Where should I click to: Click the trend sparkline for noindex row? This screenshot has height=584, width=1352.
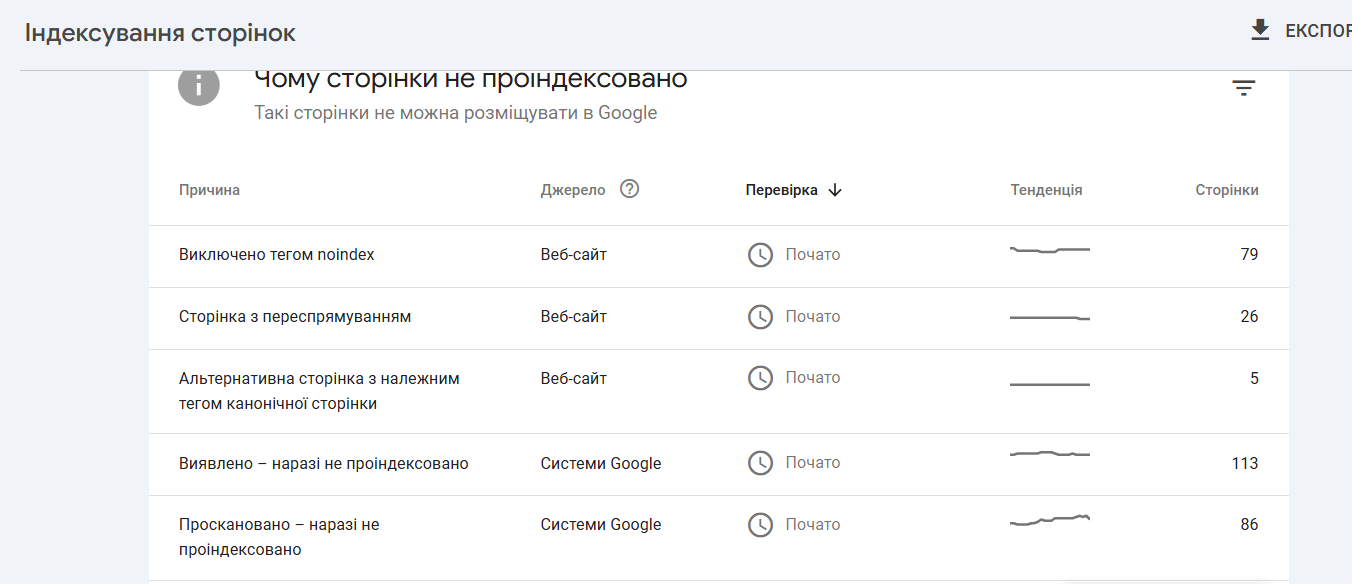pyautogui.click(x=1049, y=250)
